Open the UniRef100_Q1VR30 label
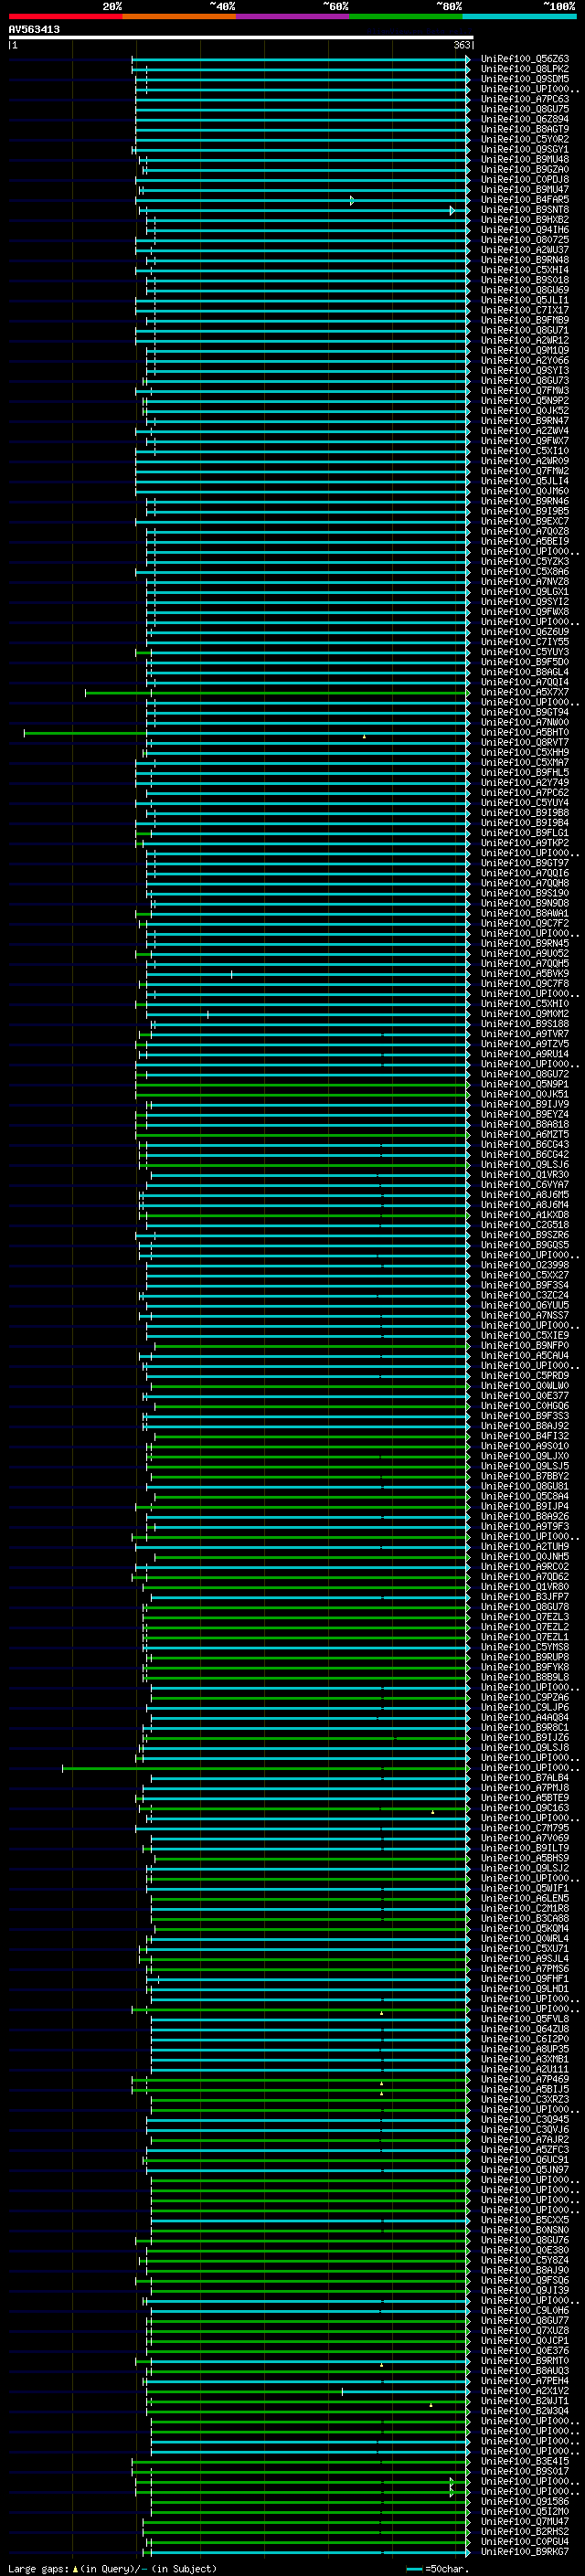The height and width of the screenshot is (2576, 585). click(x=525, y=1175)
